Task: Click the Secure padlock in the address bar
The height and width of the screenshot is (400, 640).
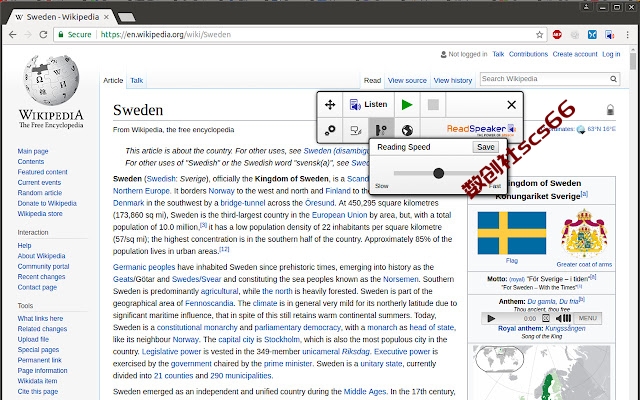Action: pyautogui.click(x=61, y=35)
